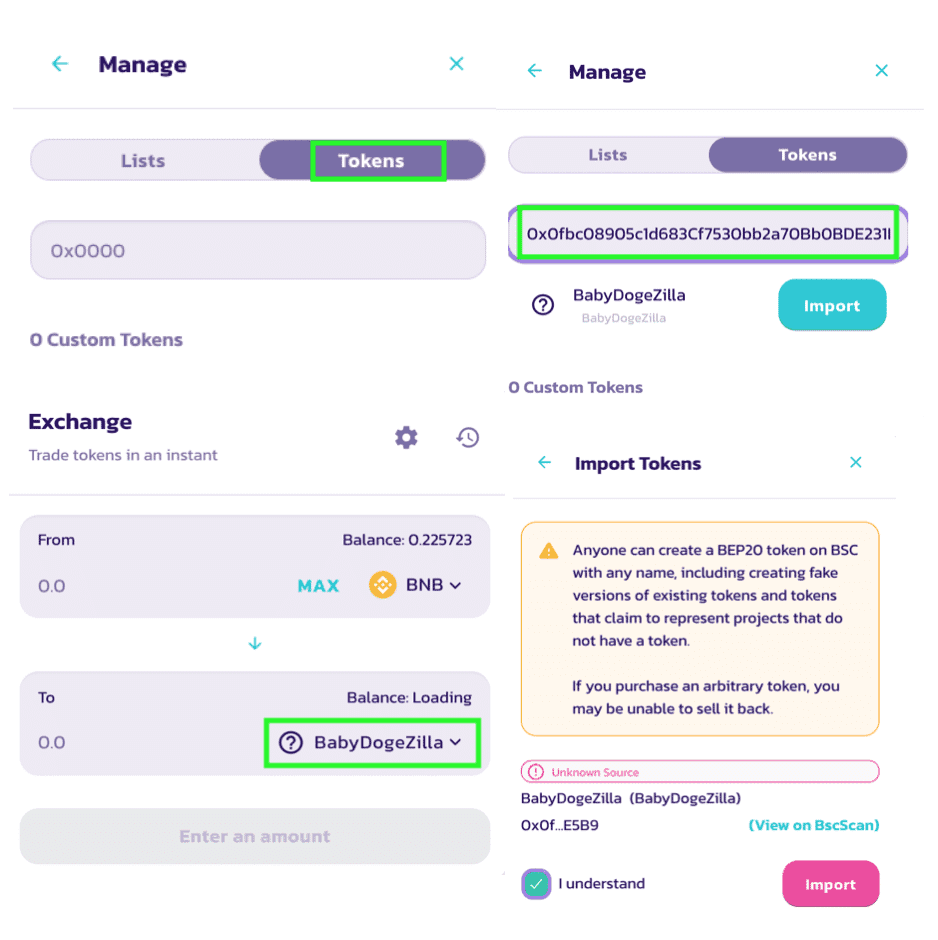The width and height of the screenshot is (938, 940).
Task: Click back arrow in right Manage panel
Action: point(535,71)
